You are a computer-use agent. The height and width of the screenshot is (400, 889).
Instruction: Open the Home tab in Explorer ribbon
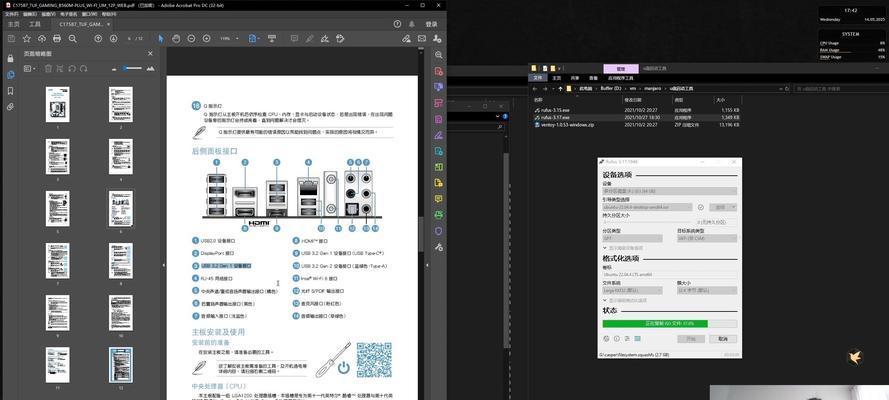coord(557,78)
